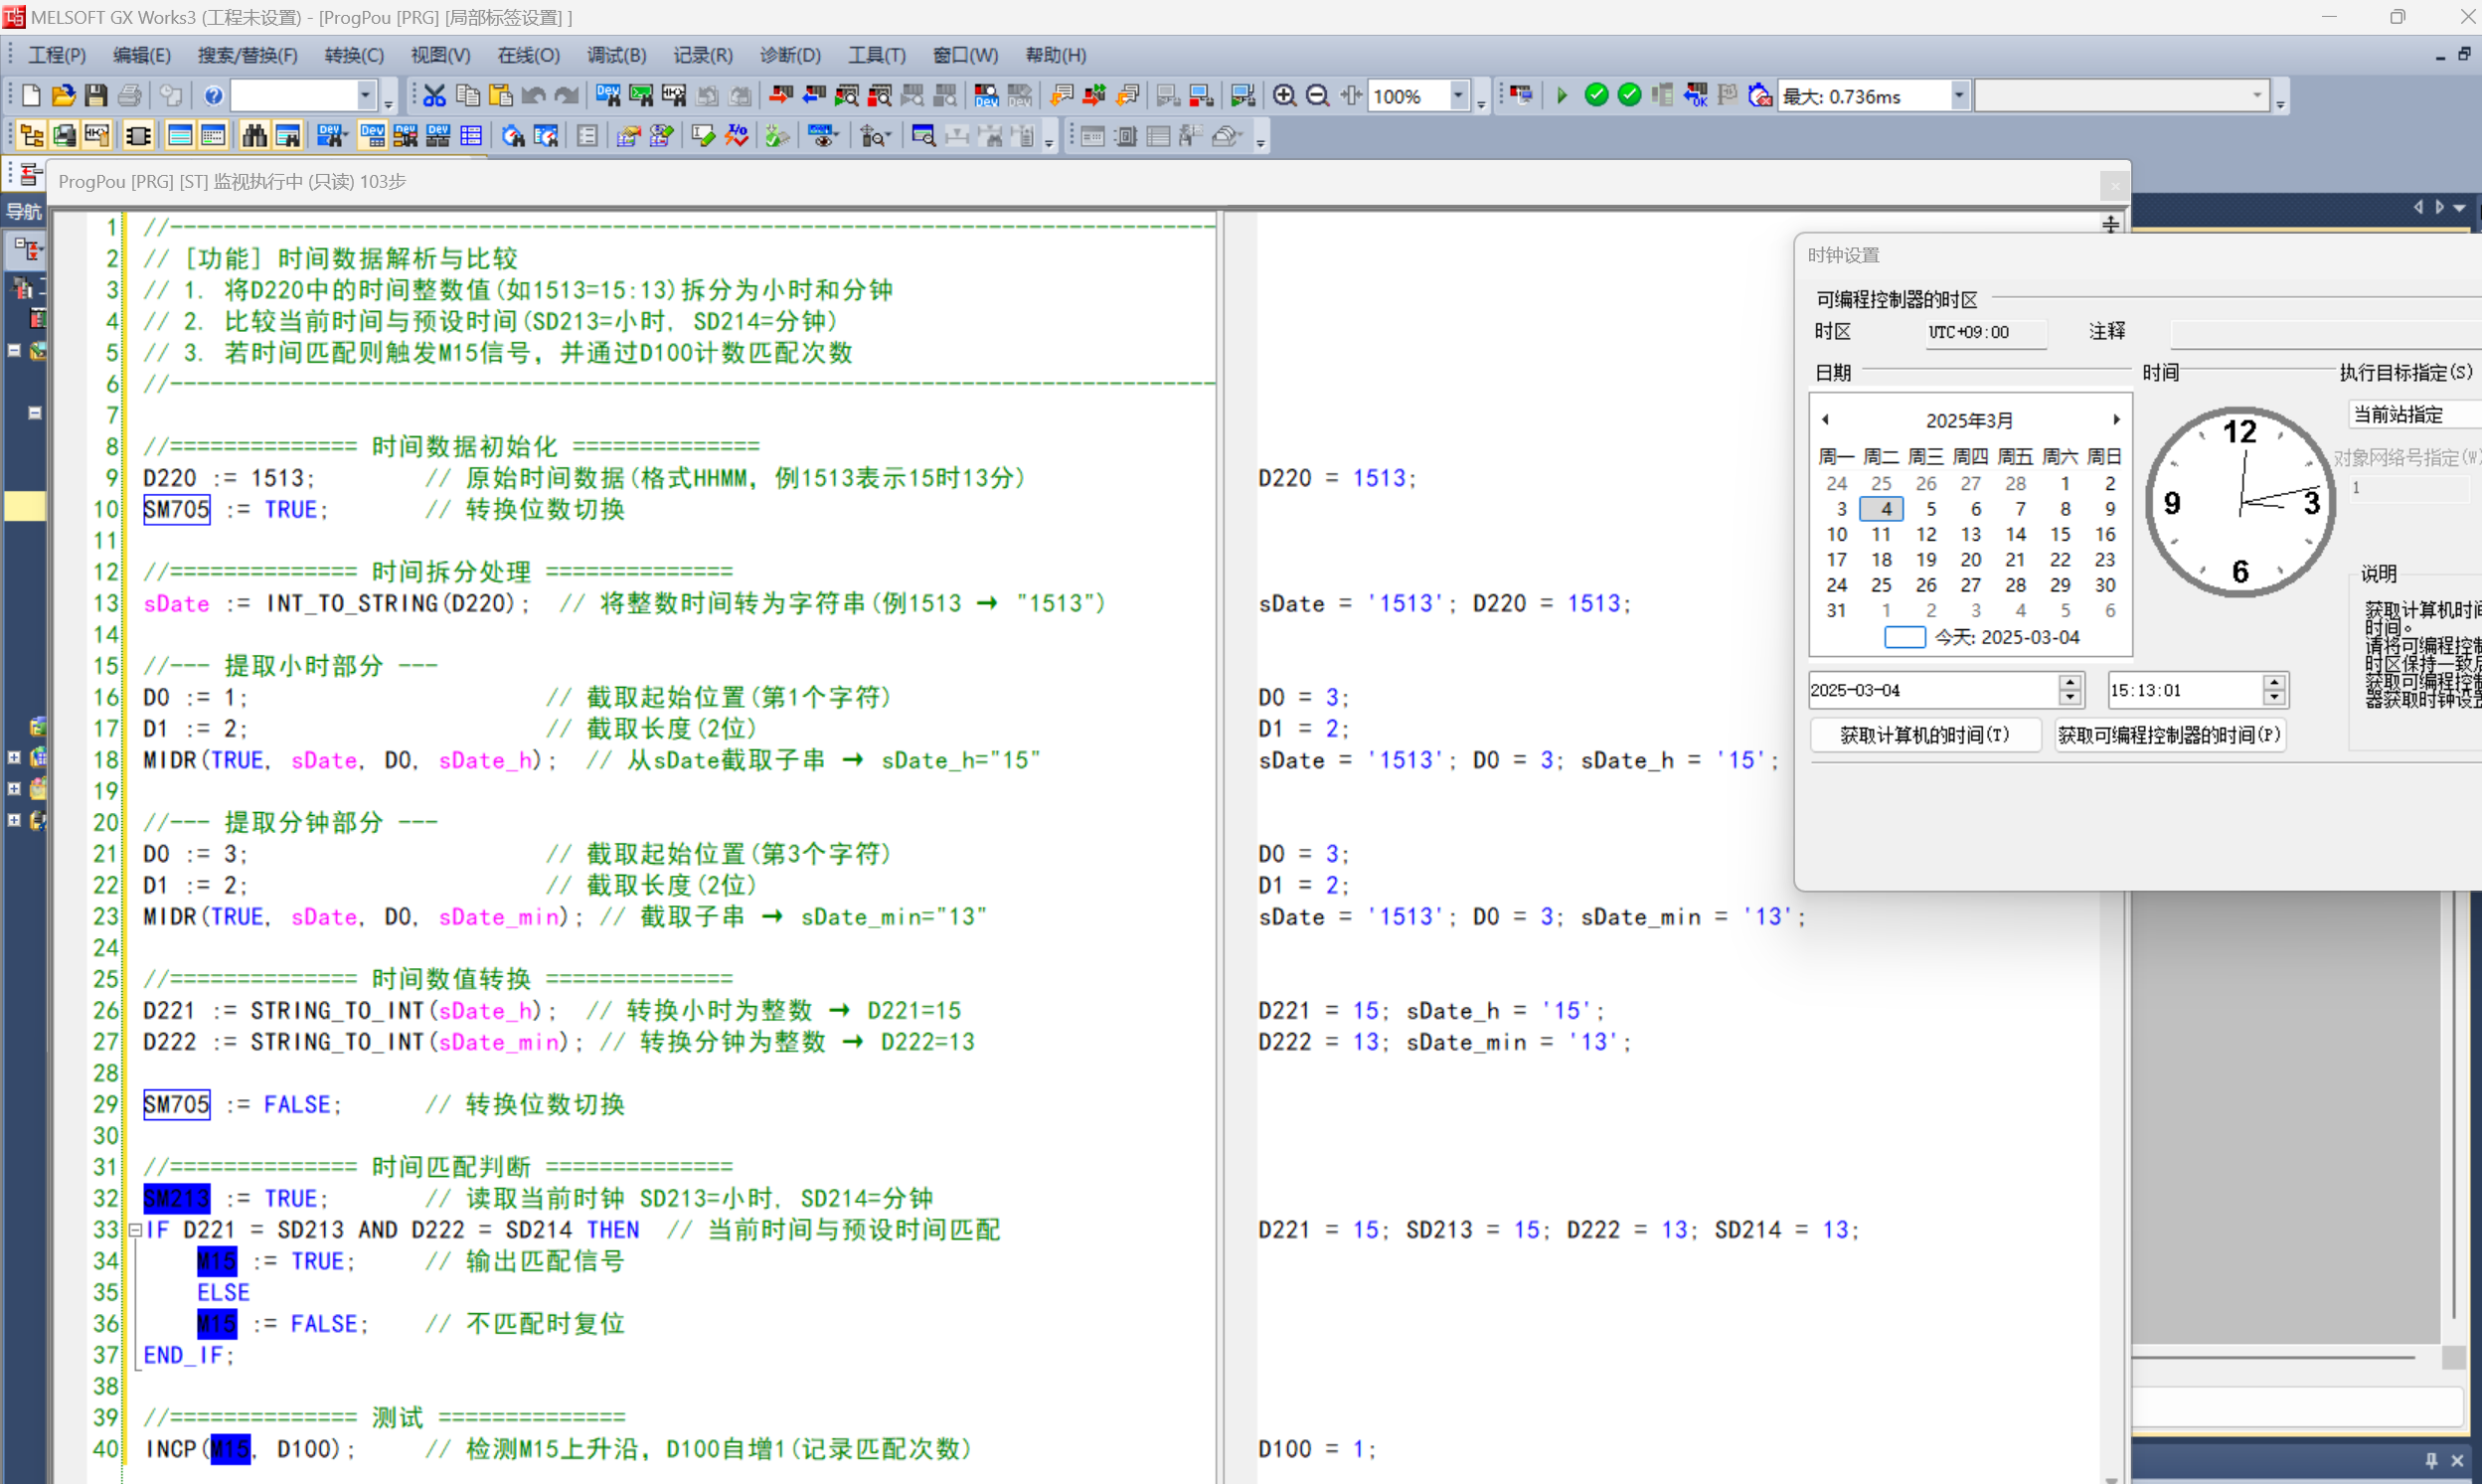The width and height of the screenshot is (2482, 1484).
Task: Click the Save project icon
Action: 96,96
